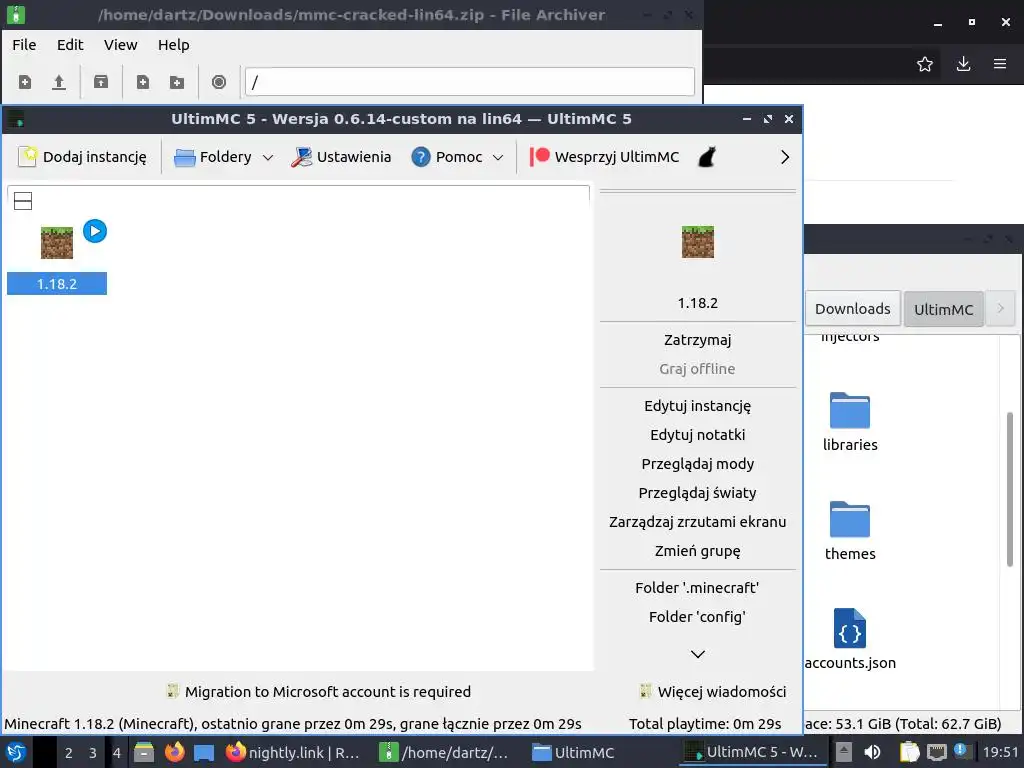
Task: Open Folder '.minecraft'
Action: (697, 588)
